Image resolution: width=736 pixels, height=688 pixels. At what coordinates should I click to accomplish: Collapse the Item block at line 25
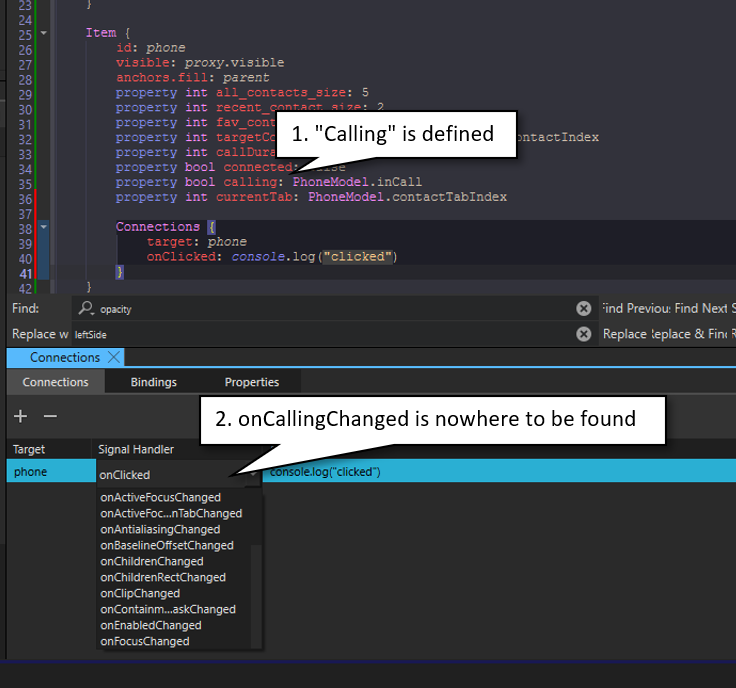tap(44, 33)
